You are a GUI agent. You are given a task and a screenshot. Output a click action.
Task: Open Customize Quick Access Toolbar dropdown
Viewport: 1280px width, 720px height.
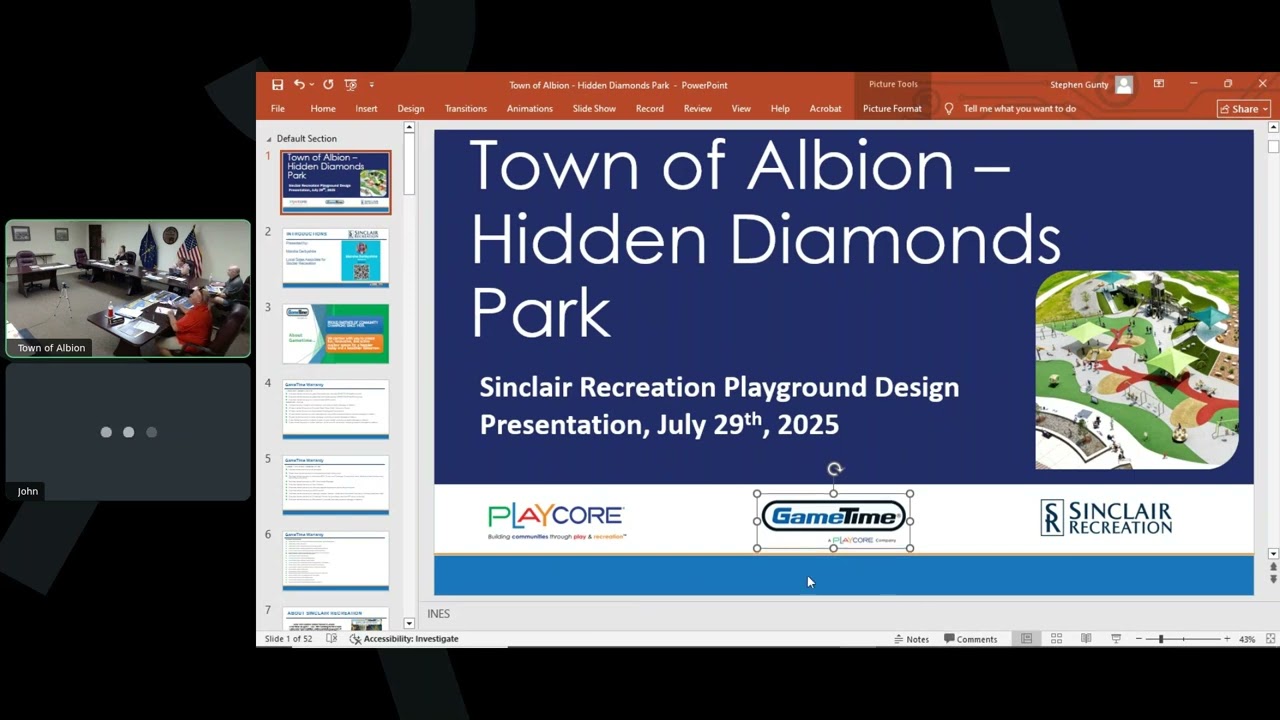(x=371, y=85)
